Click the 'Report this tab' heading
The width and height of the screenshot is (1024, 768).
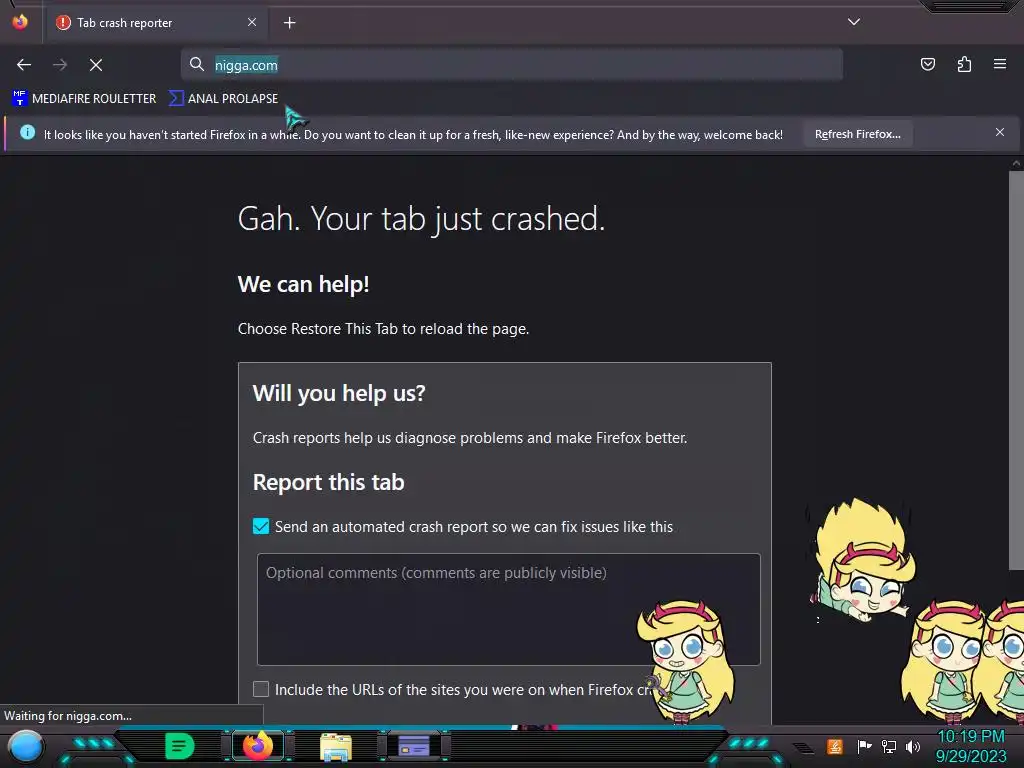(x=328, y=483)
